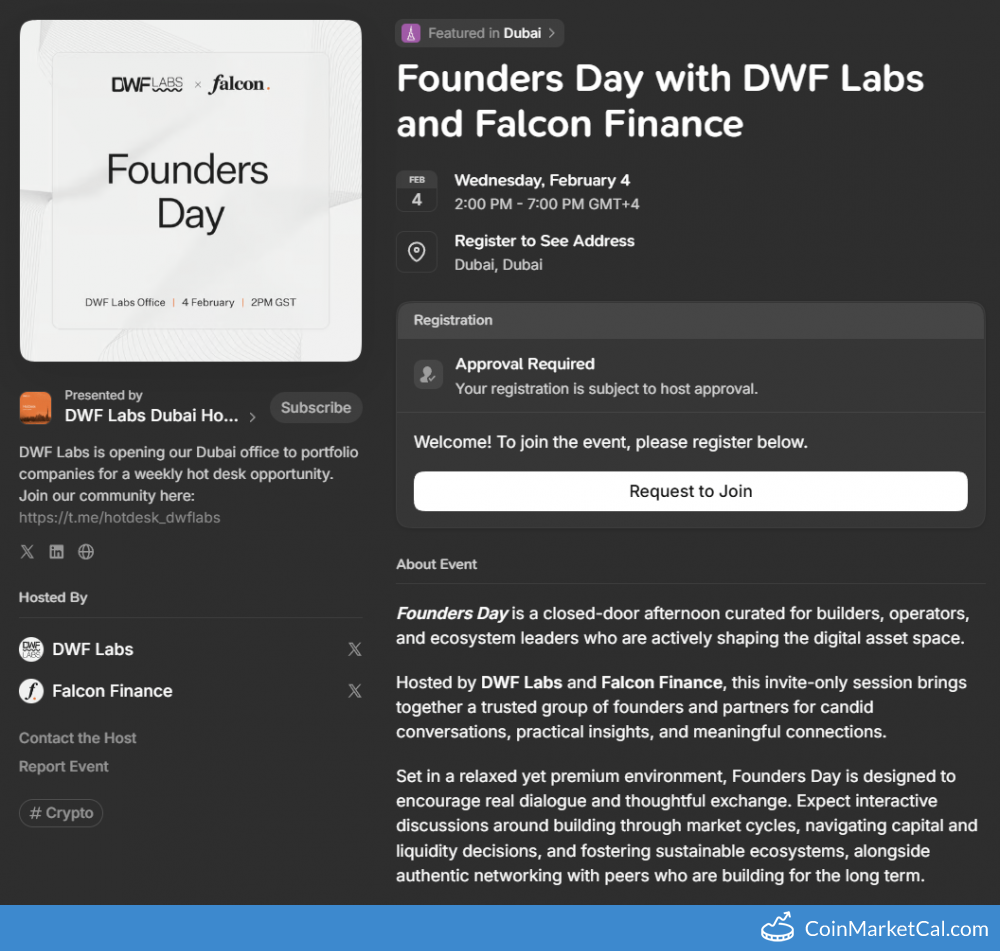Open the hotdesk_dwflabs Telegram link
The width and height of the screenshot is (1000, 951).
click(119, 518)
